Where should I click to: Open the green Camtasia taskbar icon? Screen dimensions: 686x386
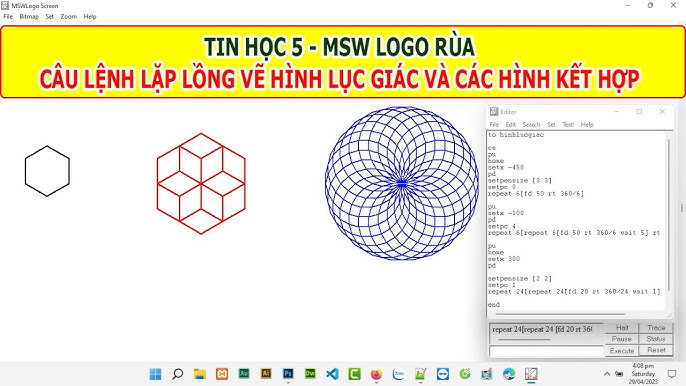(354, 374)
